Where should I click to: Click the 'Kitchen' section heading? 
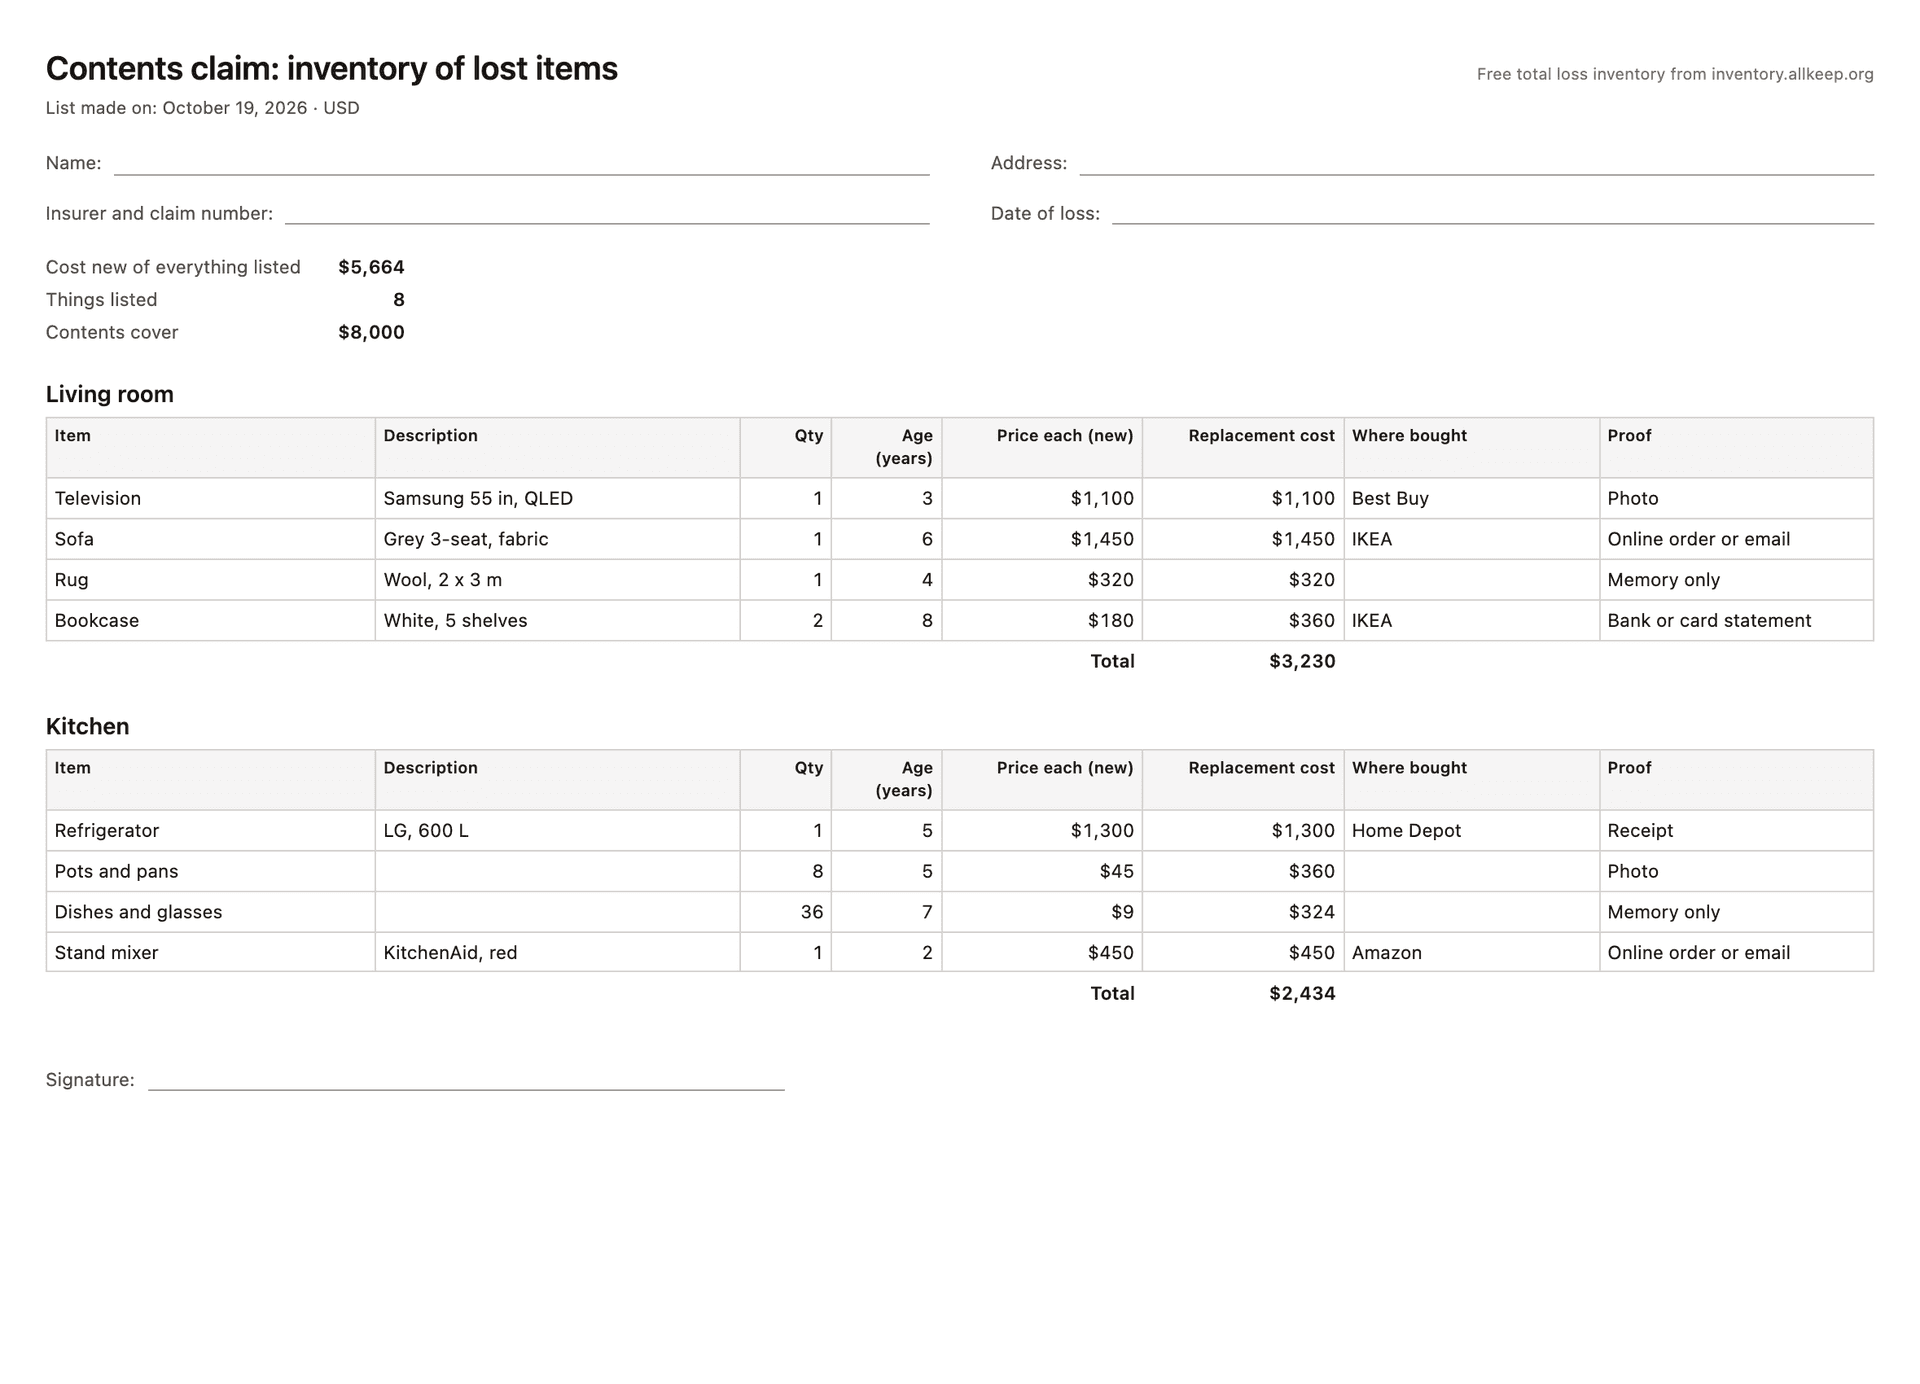pos(88,726)
